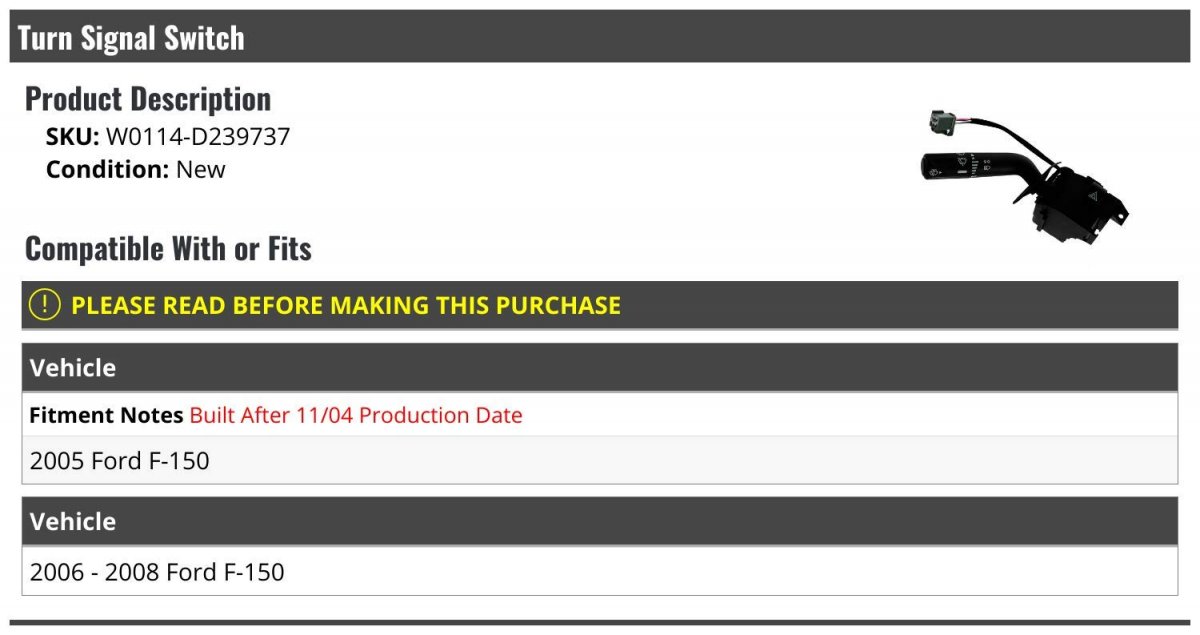This screenshot has width=1200, height=635.
Task: Select the 2005 Ford F-150 row
Action: coord(600,461)
